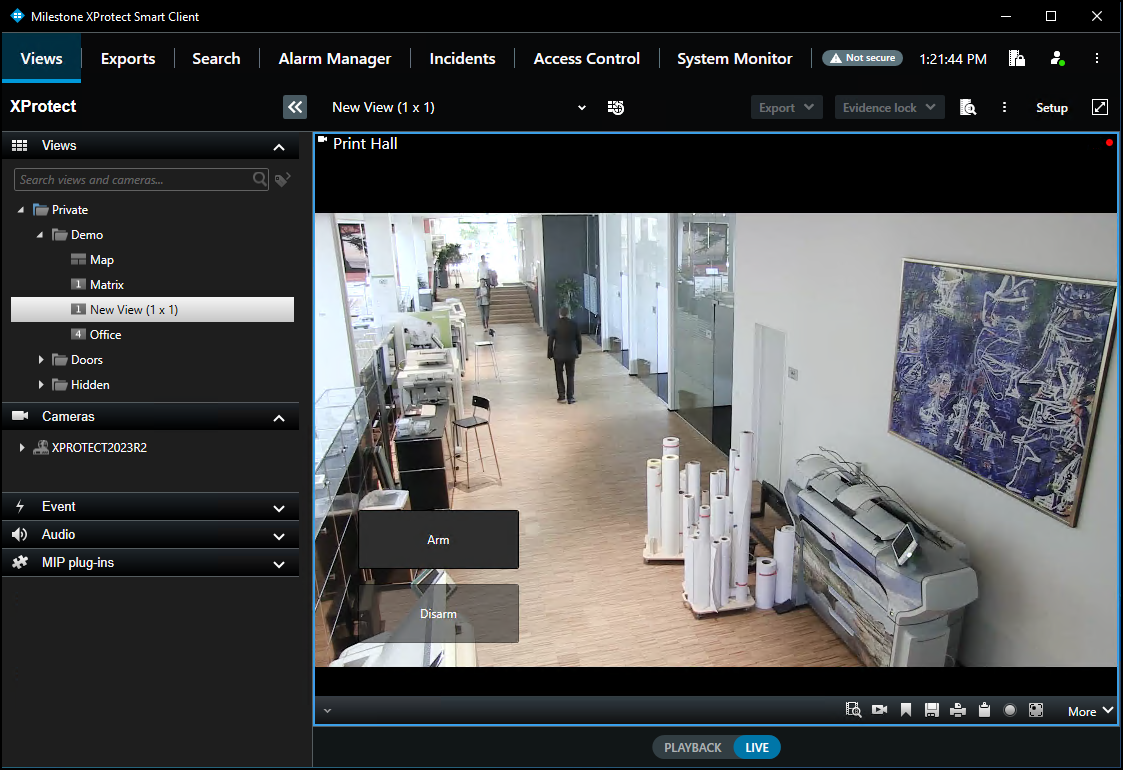
Task: Collapse the side panel with double-arrow button
Action: click(x=295, y=107)
